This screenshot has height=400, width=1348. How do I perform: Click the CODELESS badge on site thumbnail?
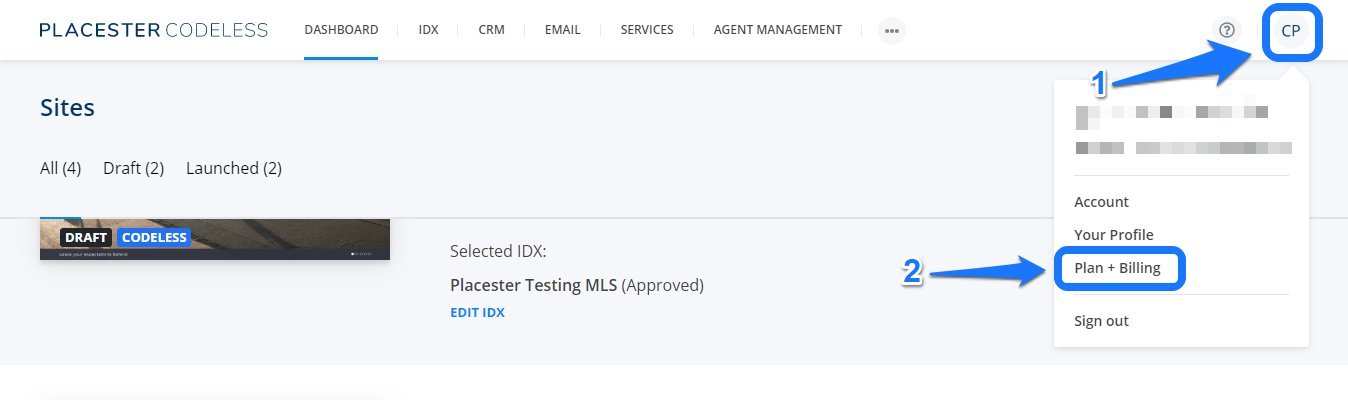point(154,237)
